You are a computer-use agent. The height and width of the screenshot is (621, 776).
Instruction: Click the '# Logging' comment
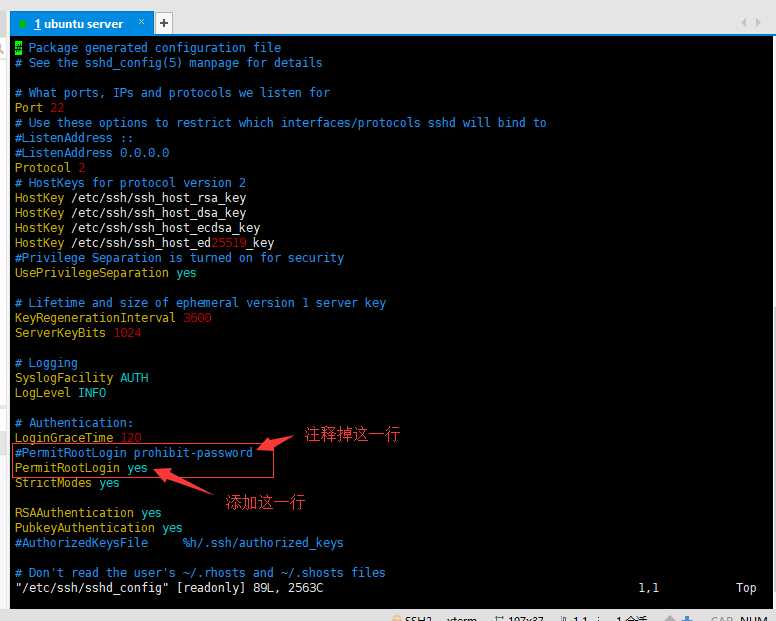(x=46, y=363)
